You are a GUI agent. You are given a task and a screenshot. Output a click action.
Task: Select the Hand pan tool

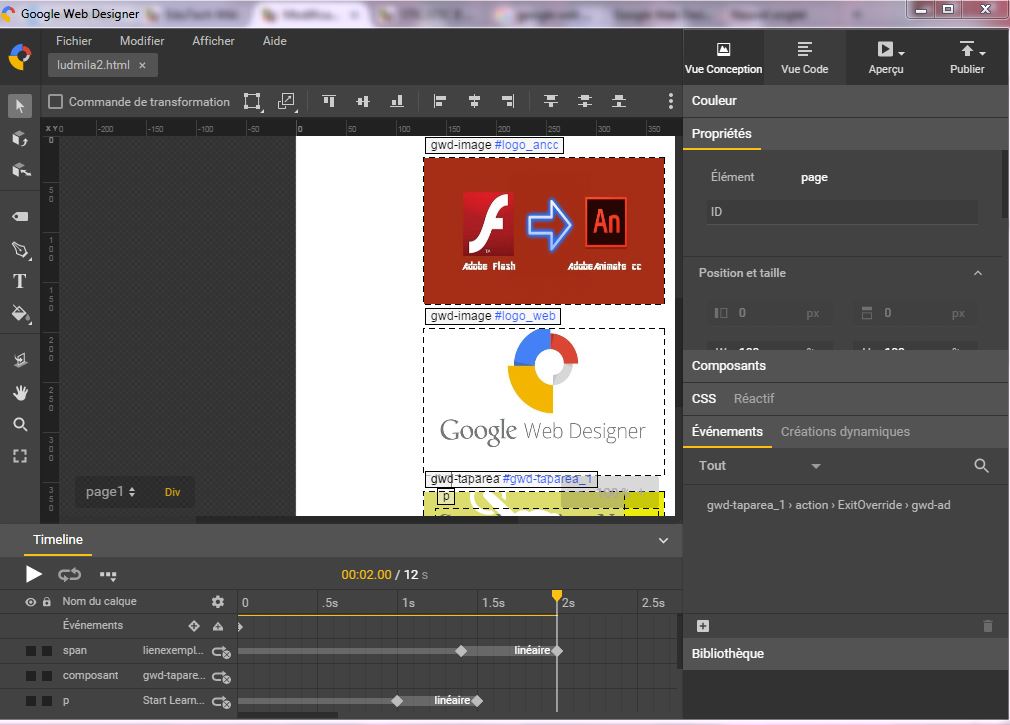(x=20, y=393)
